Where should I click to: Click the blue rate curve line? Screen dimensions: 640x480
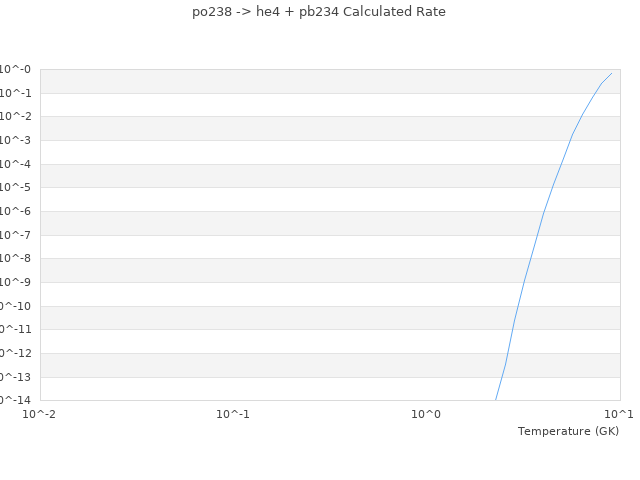543,212
